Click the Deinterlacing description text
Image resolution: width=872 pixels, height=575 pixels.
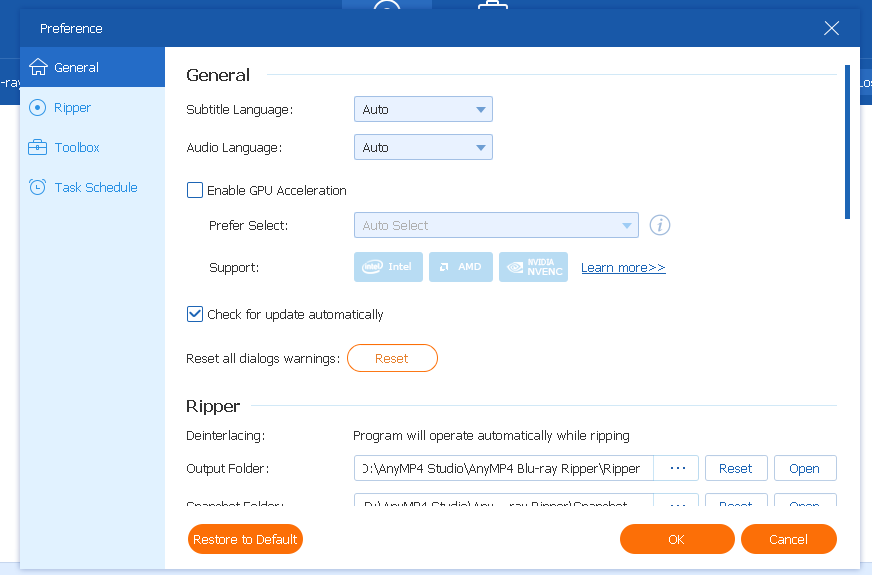point(491,435)
